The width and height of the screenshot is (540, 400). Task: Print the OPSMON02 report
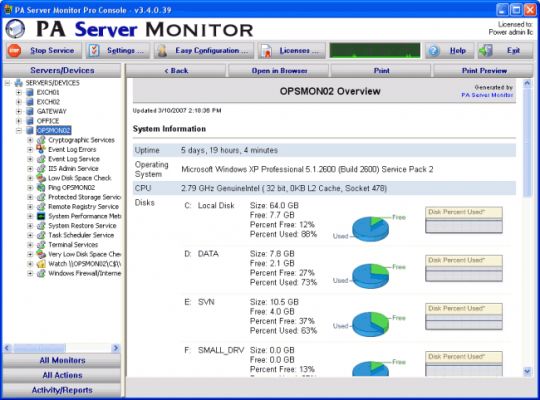tap(381, 71)
